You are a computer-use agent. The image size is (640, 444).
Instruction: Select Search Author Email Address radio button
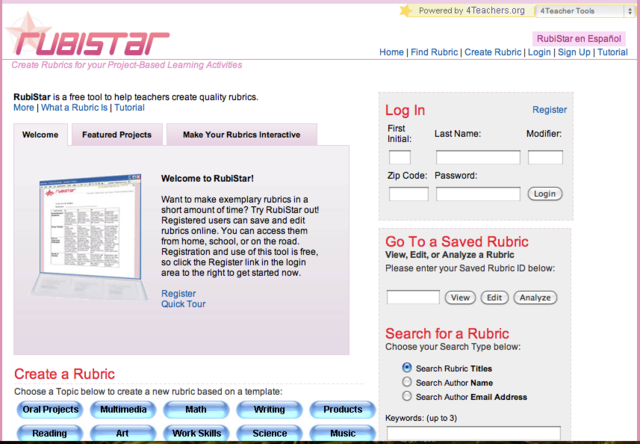pyautogui.click(x=407, y=396)
